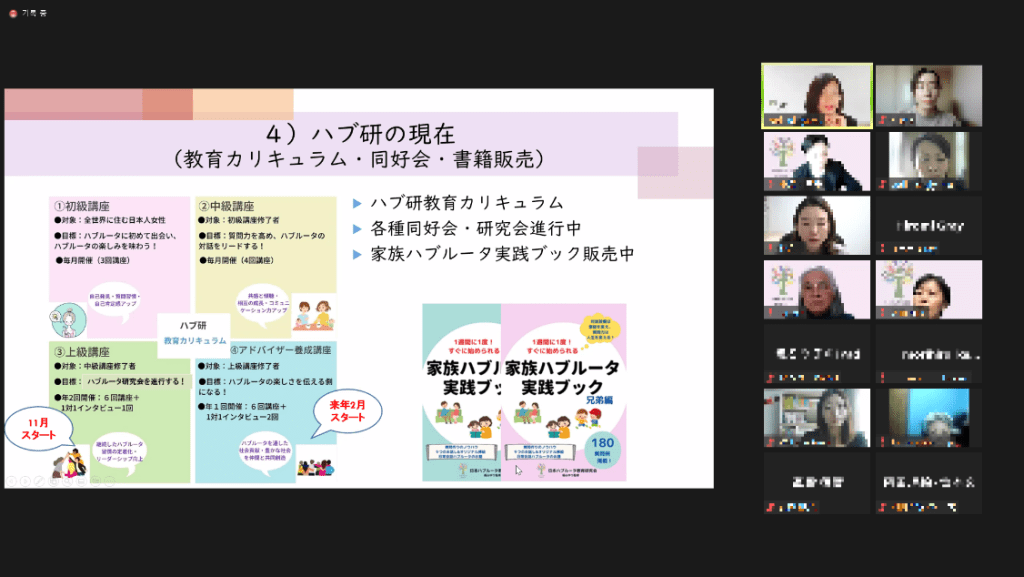Click the muted mic icon on the naorihiro tile
This screenshot has width=1024, height=577.
click(x=882, y=378)
